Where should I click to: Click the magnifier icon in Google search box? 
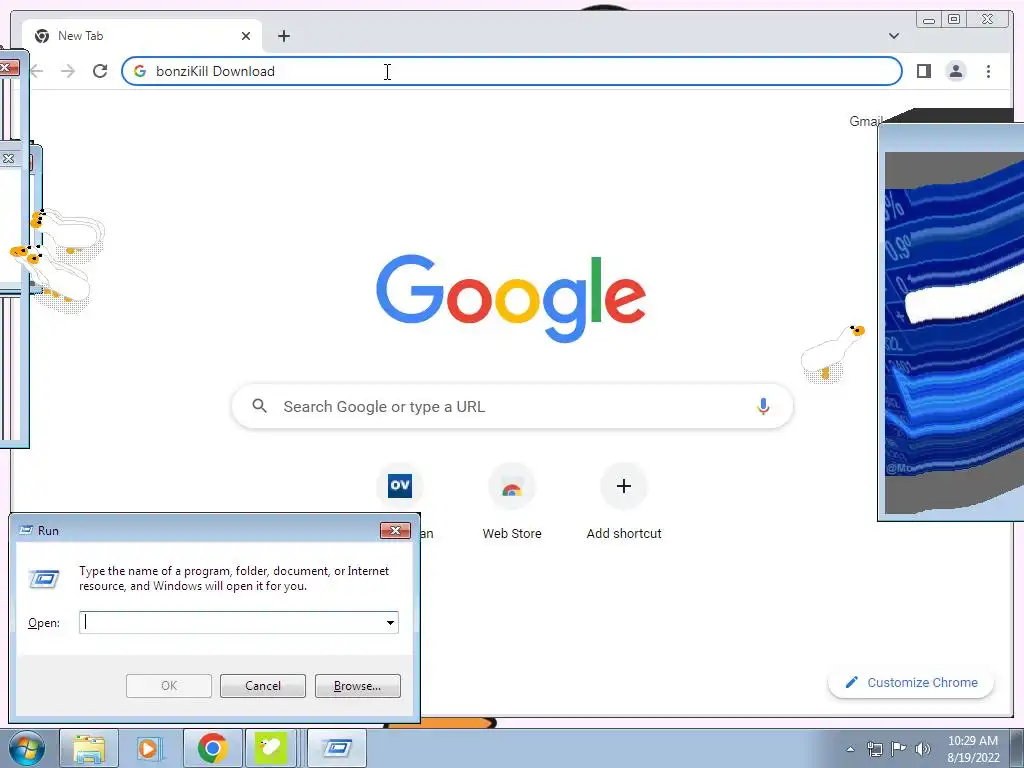[259, 406]
